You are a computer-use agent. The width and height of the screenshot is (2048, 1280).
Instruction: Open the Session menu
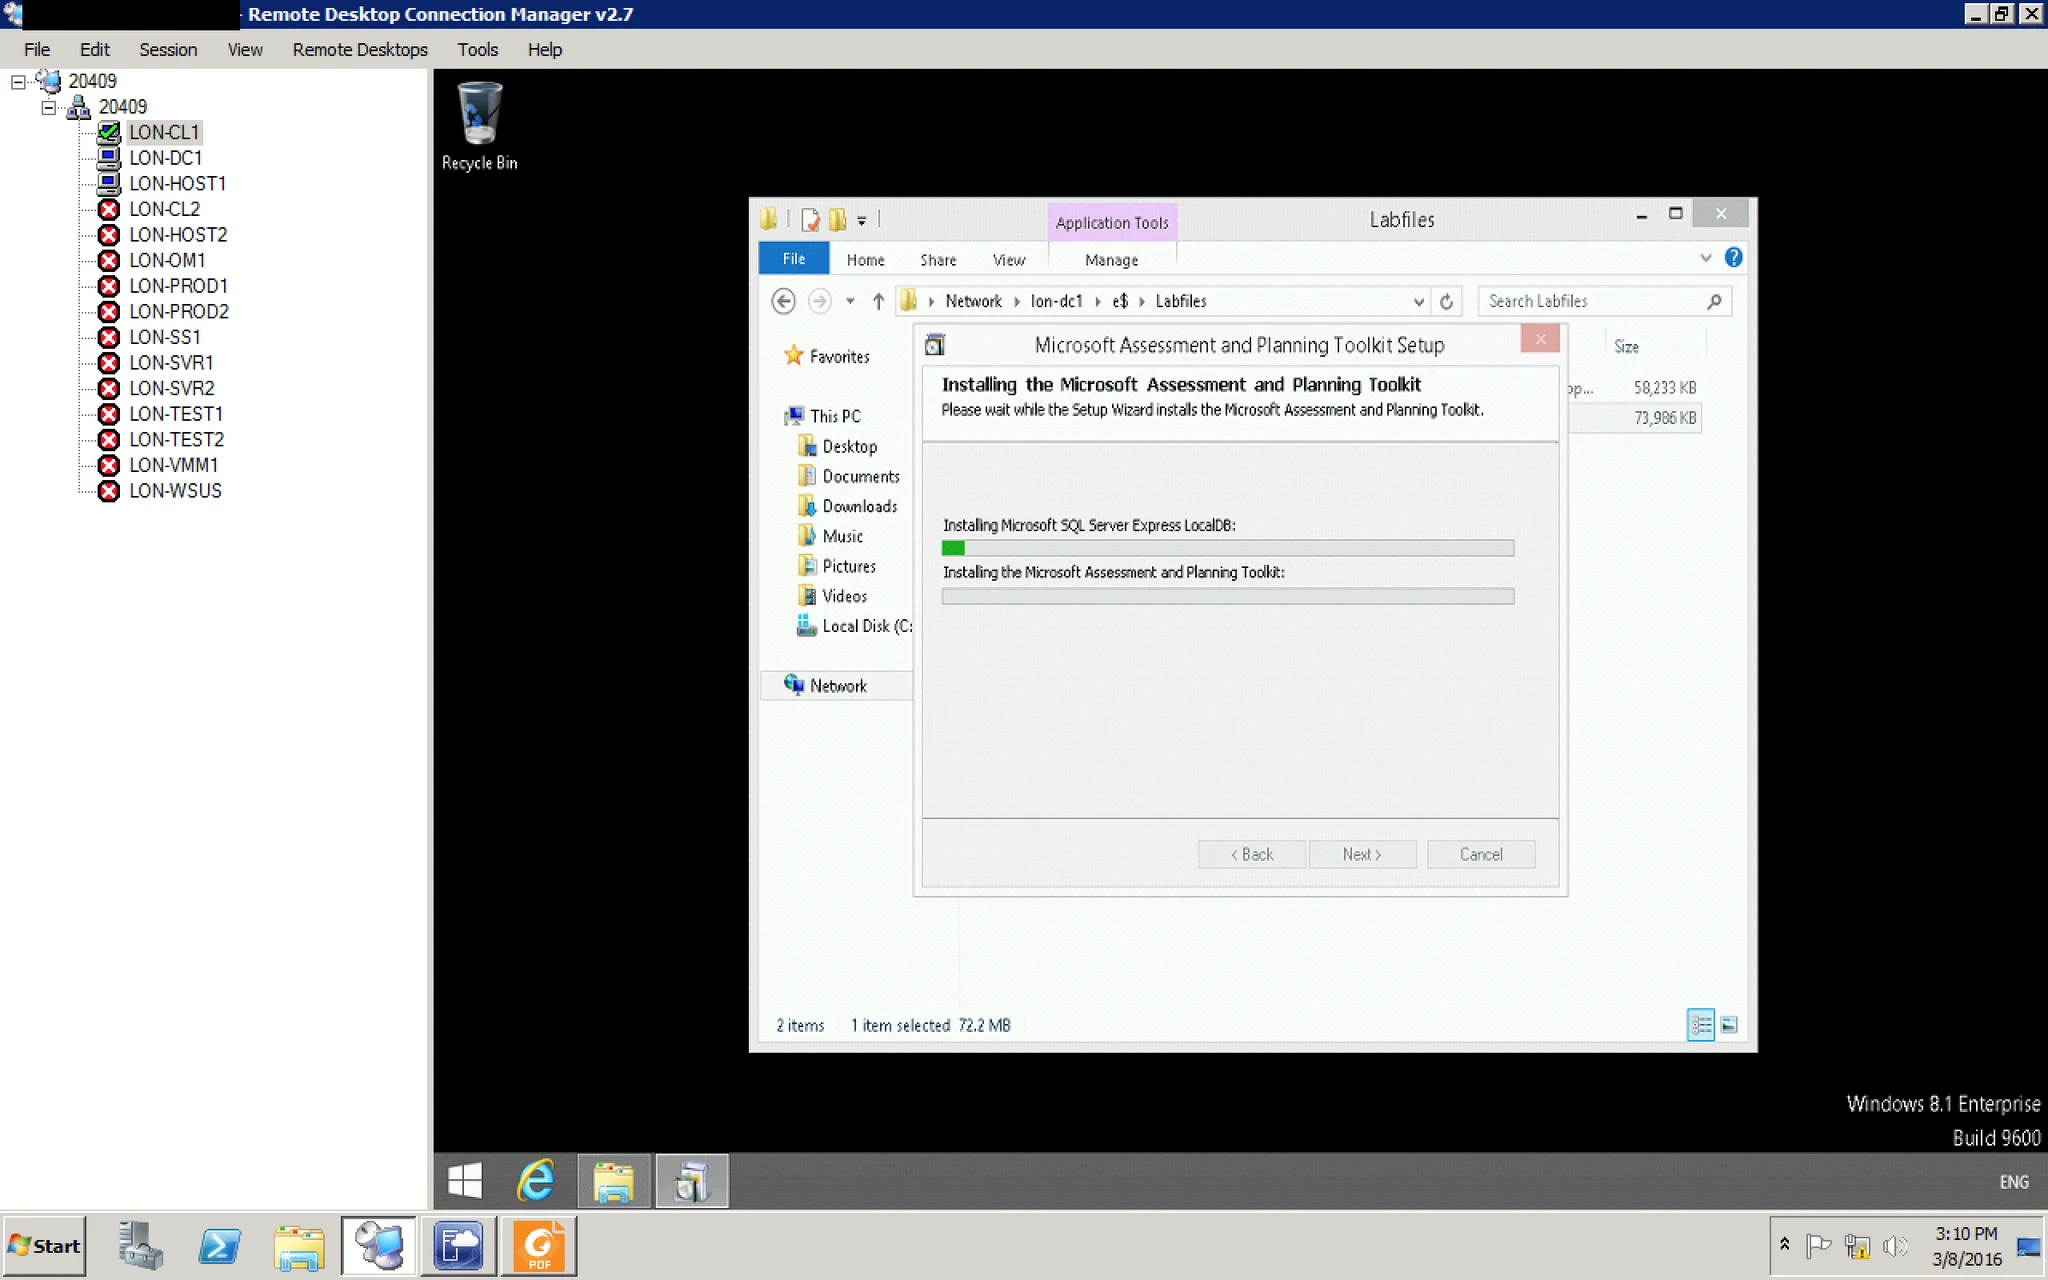coord(168,50)
